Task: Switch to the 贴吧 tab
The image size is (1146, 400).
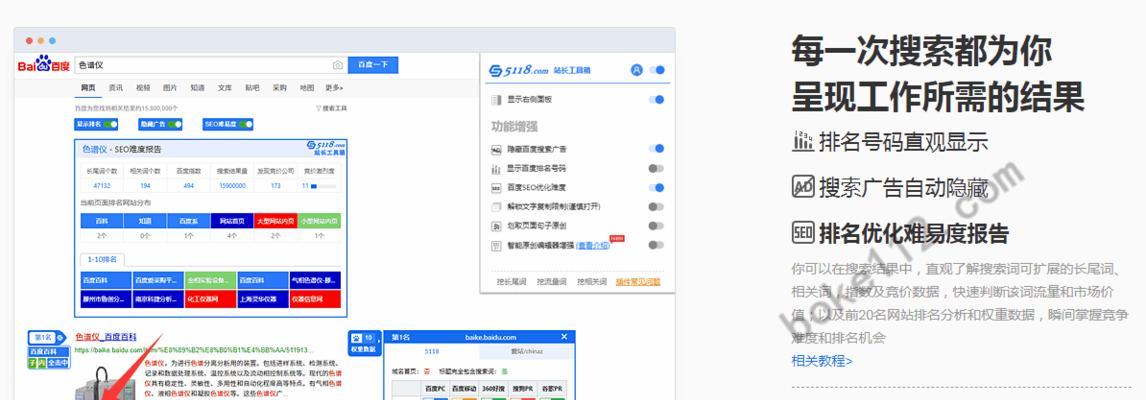Action: pos(252,88)
